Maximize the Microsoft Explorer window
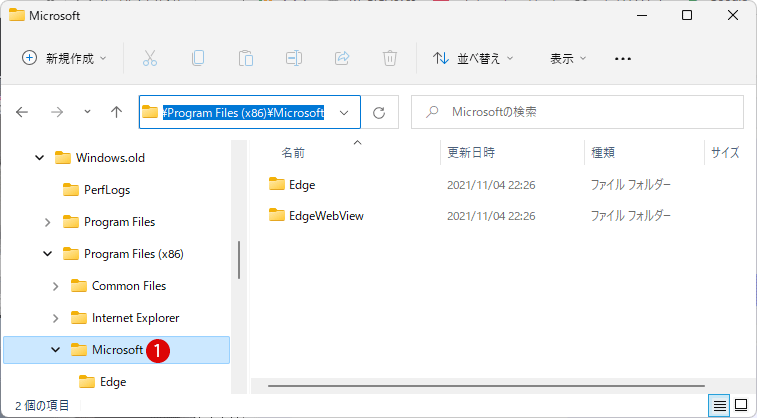 [x=687, y=15]
